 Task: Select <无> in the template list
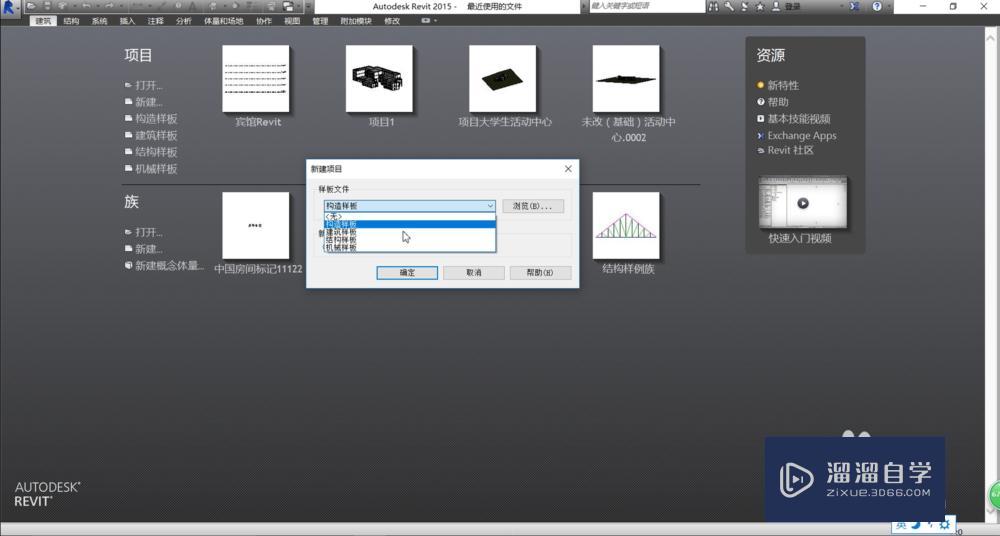409,217
